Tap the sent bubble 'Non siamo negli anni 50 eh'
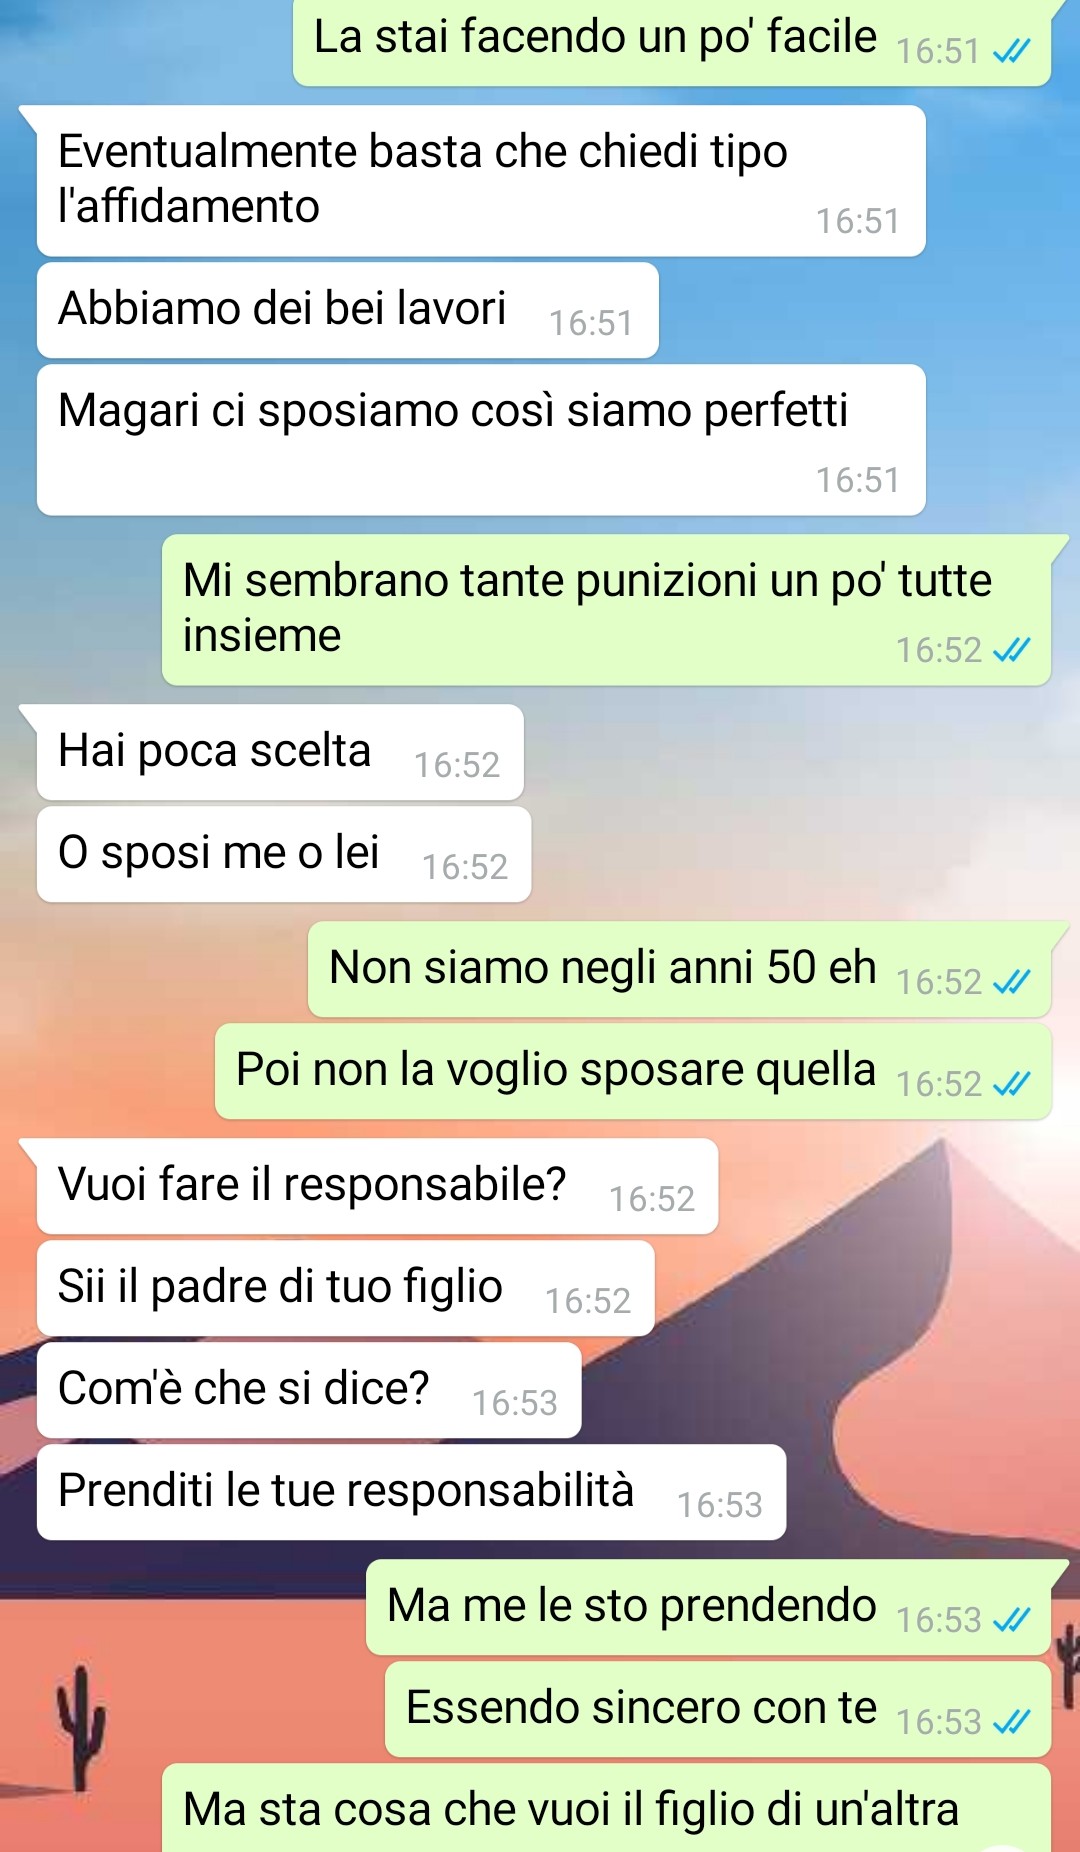 click(679, 969)
